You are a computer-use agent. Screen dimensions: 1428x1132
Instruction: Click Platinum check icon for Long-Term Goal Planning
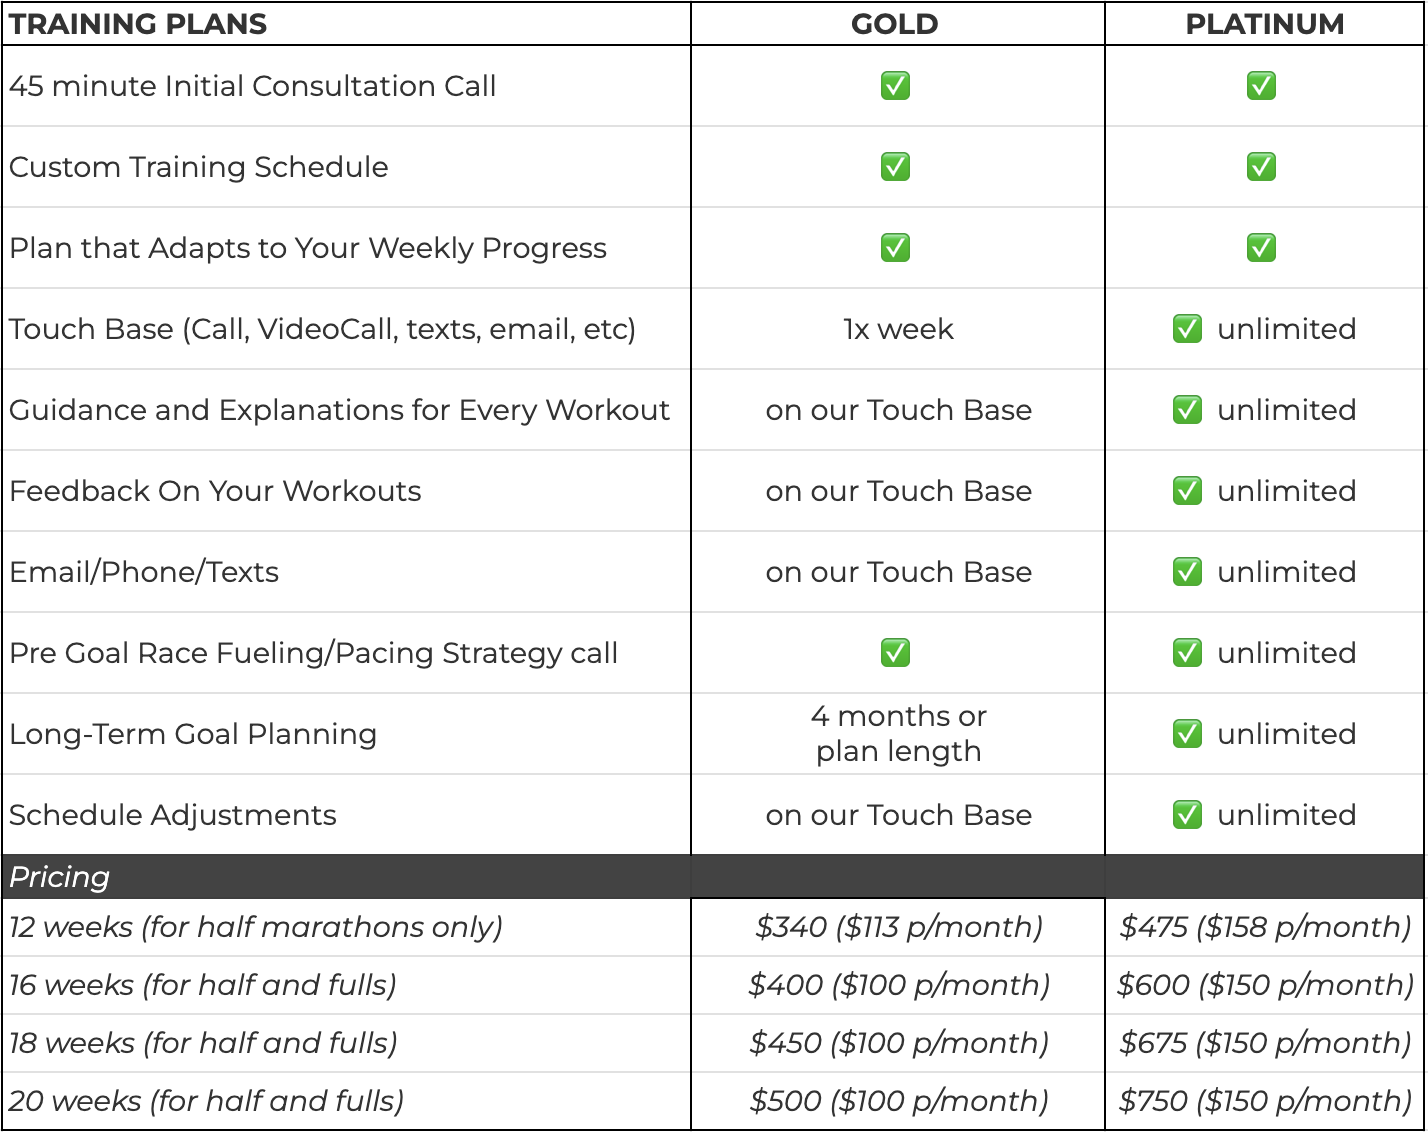(1187, 734)
